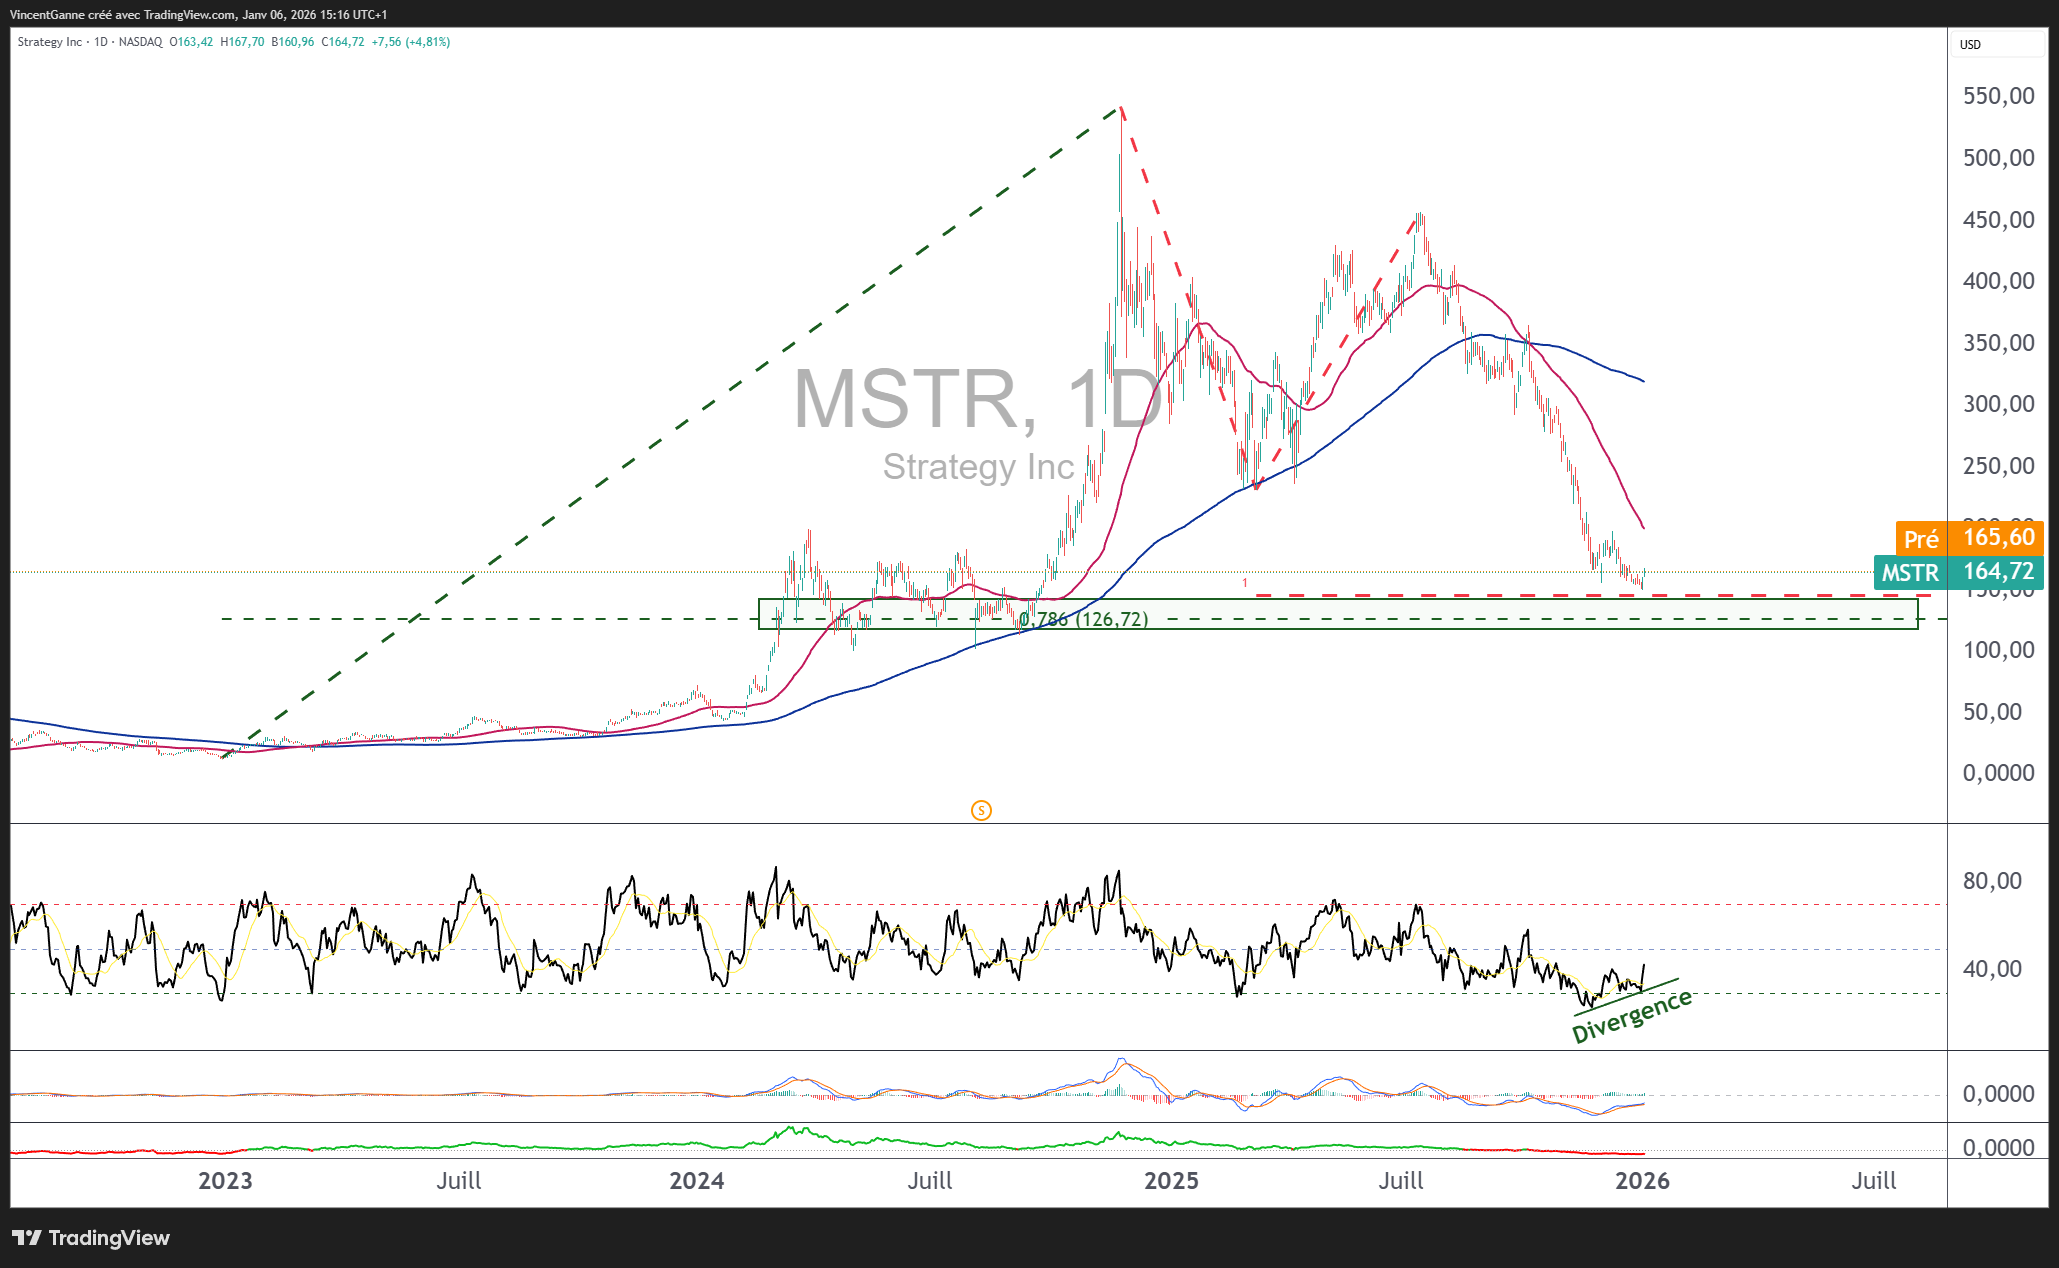2059x1268 pixels.
Task: Click the 80,00 level on RSI scale
Action: point(1992,881)
